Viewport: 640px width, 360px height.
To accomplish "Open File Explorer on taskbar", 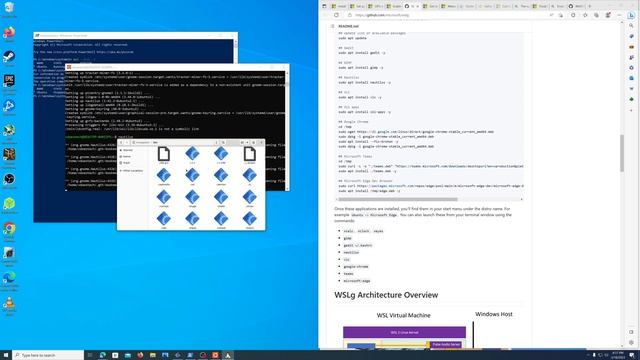I will (x=153, y=355).
